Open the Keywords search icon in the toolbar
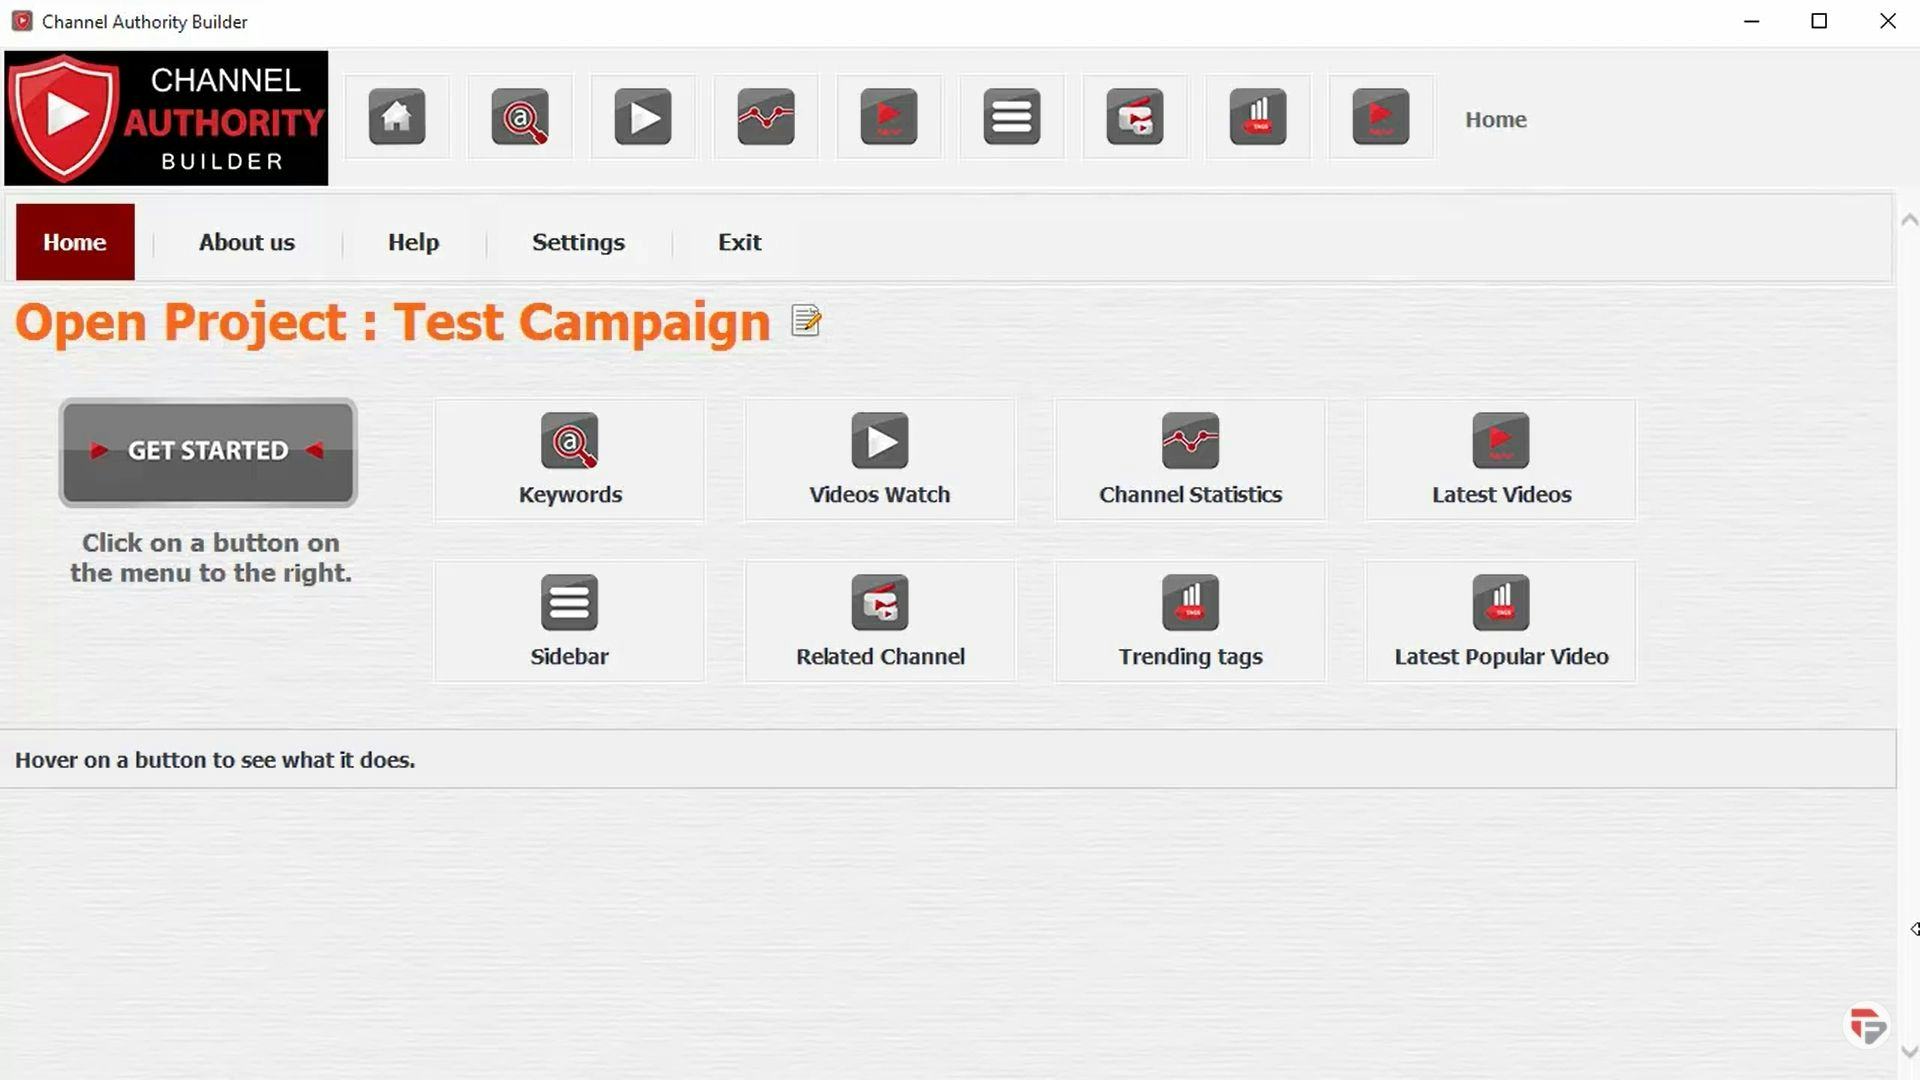This screenshot has width=1920, height=1080. pyautogui.click(x=520, y=117)
